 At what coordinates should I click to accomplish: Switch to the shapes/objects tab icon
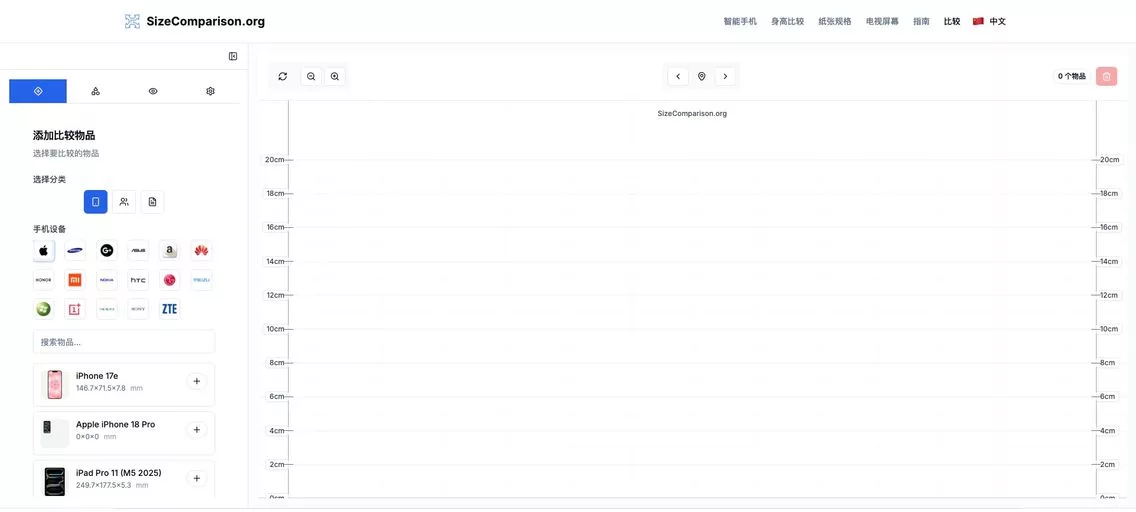(95, 91)
